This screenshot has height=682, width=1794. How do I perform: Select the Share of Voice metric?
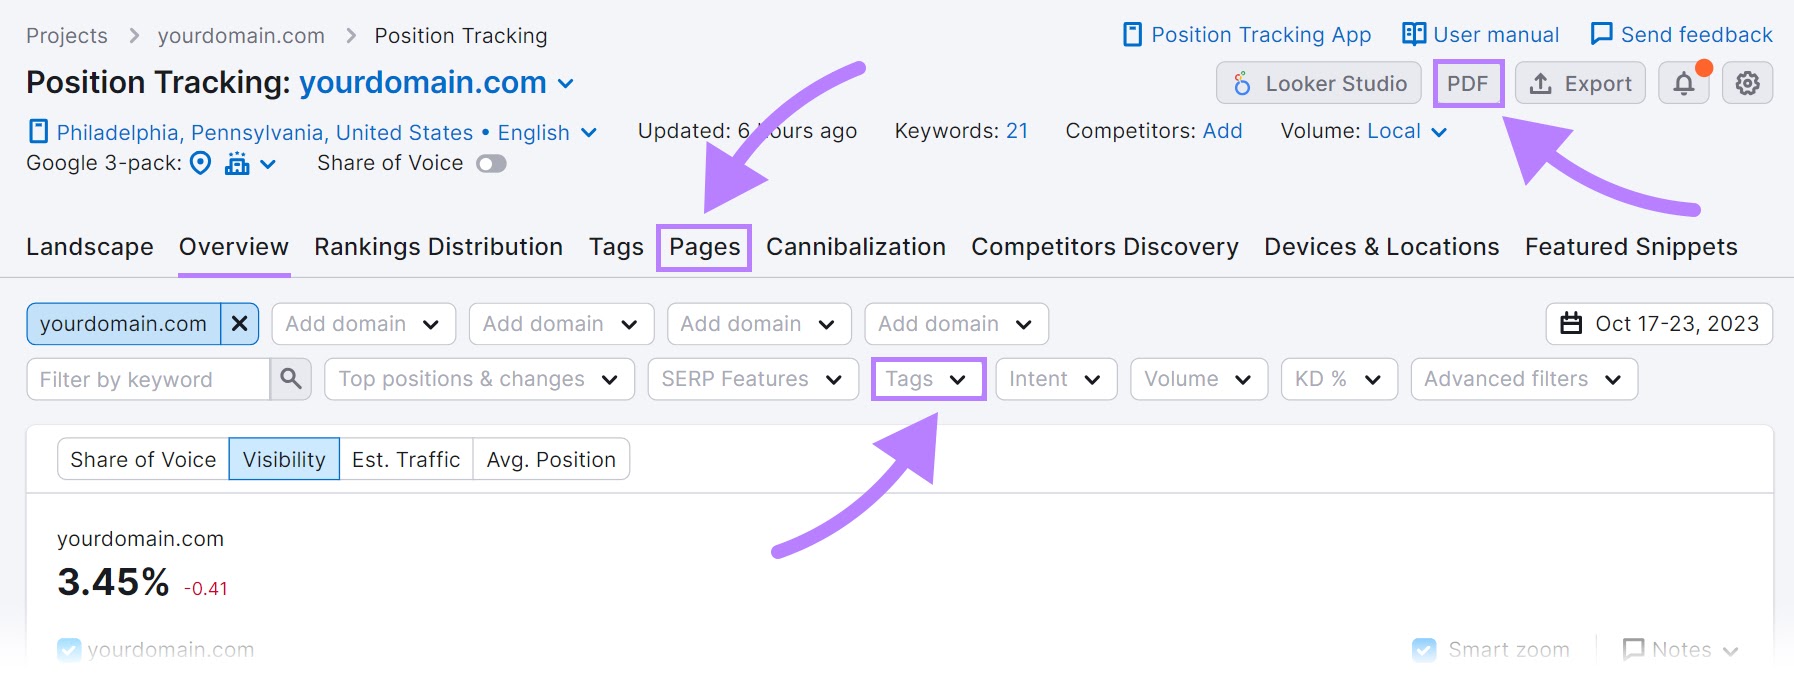point(143,459)
